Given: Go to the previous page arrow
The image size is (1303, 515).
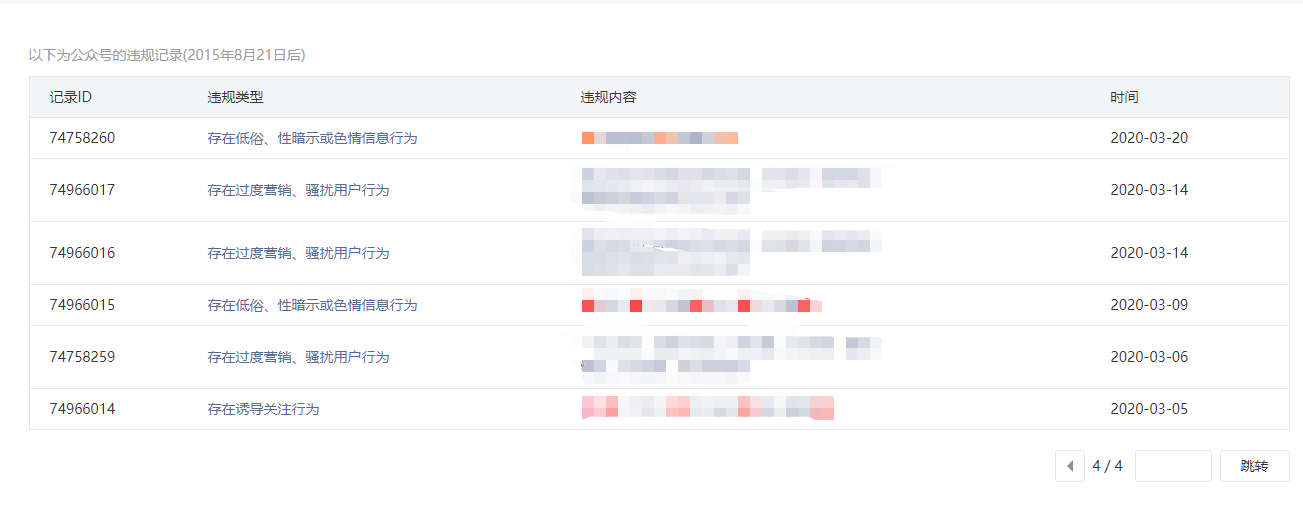Looking at the screenshot, I should point(1069,466).
